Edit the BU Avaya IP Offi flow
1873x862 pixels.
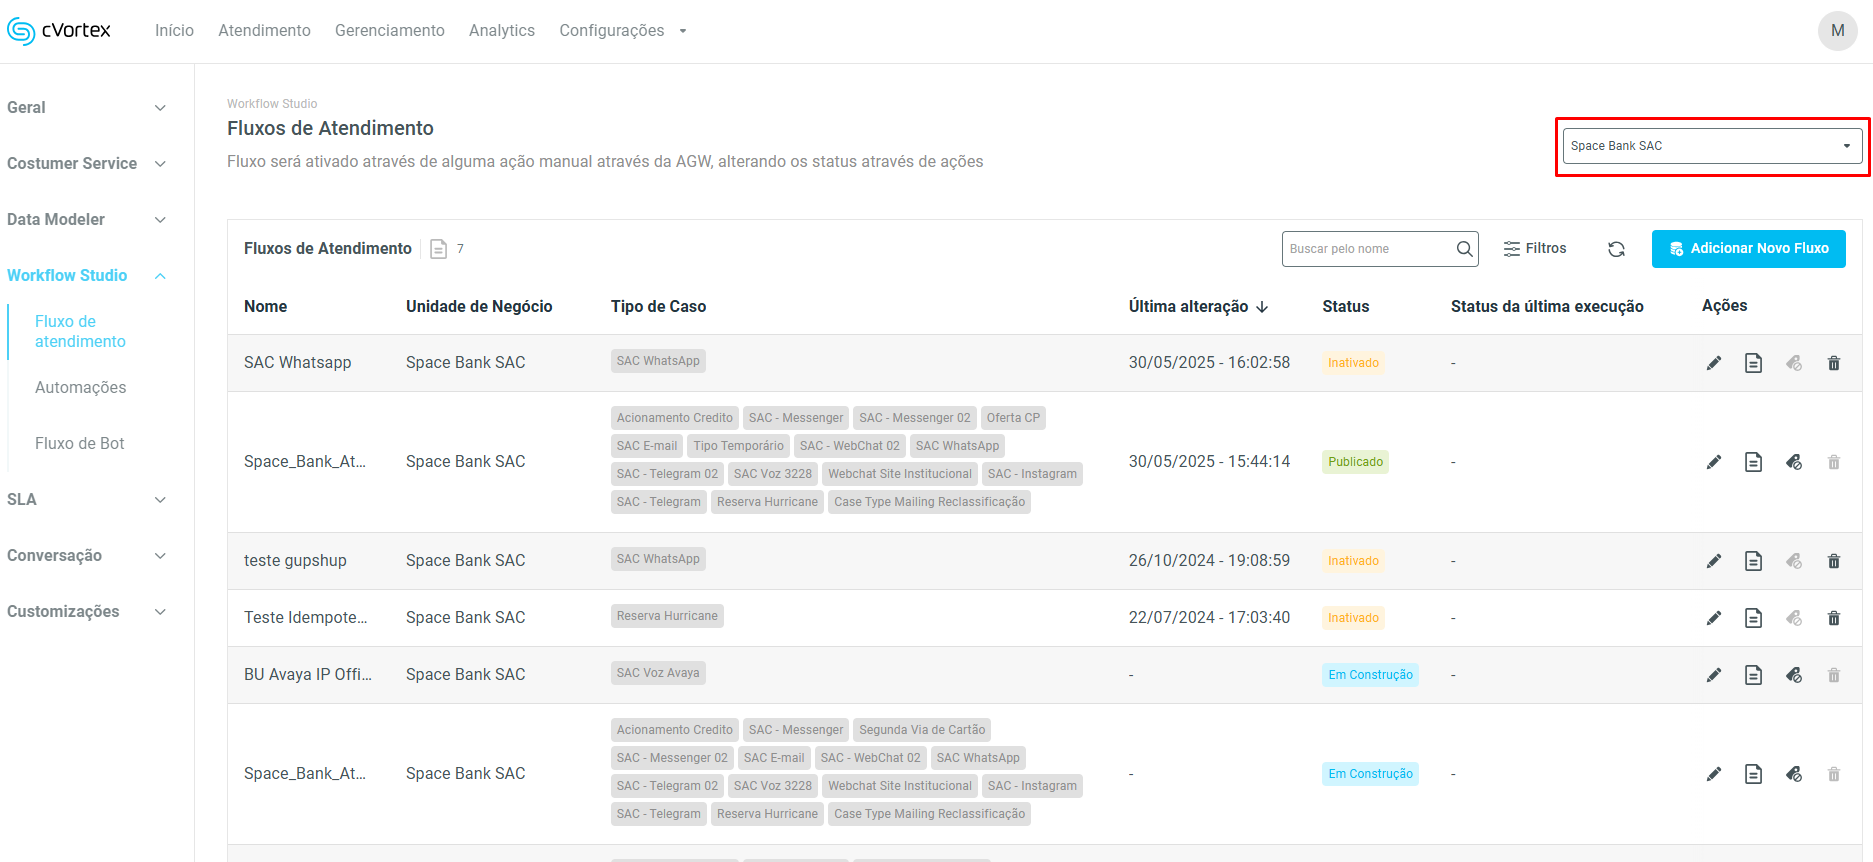pyautogui.click(x=1713, y=675)
